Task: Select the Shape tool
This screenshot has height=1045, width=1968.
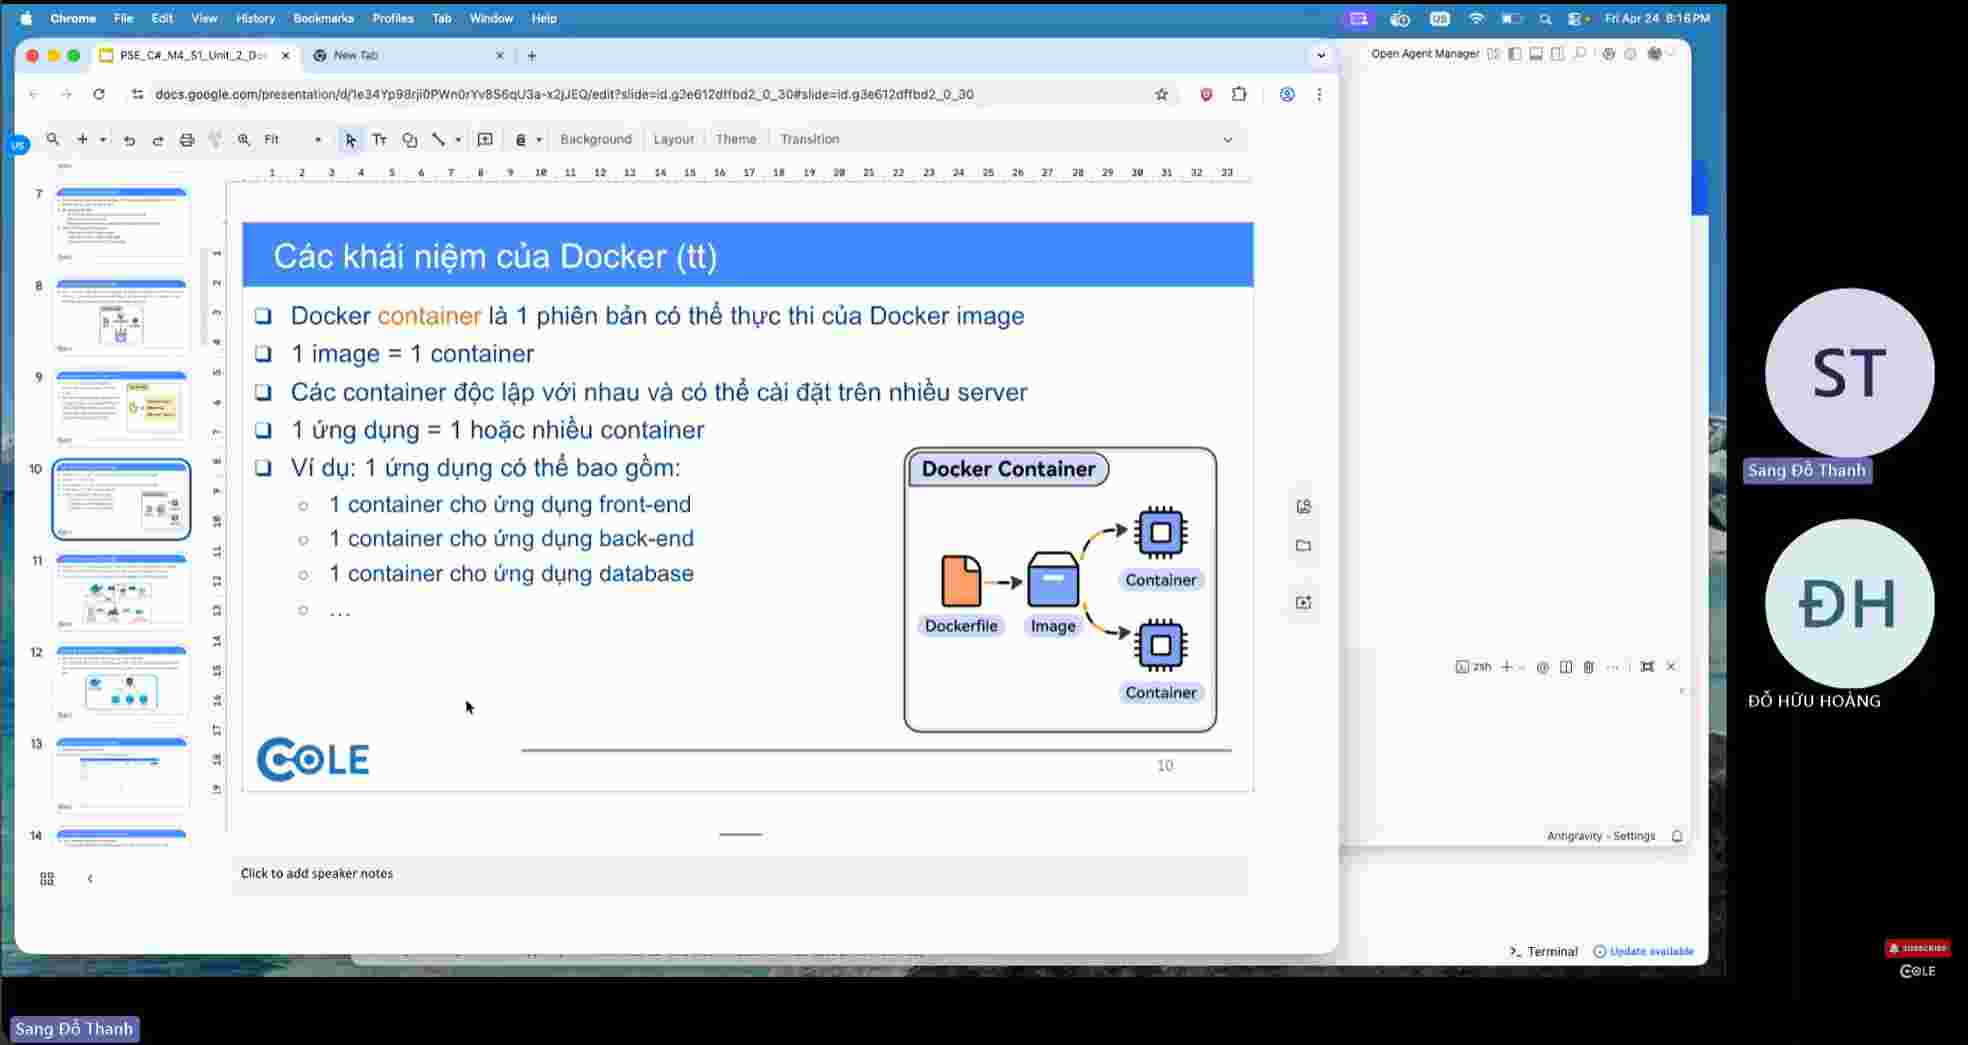Action: pyautogui.click(x=409, y=140)
